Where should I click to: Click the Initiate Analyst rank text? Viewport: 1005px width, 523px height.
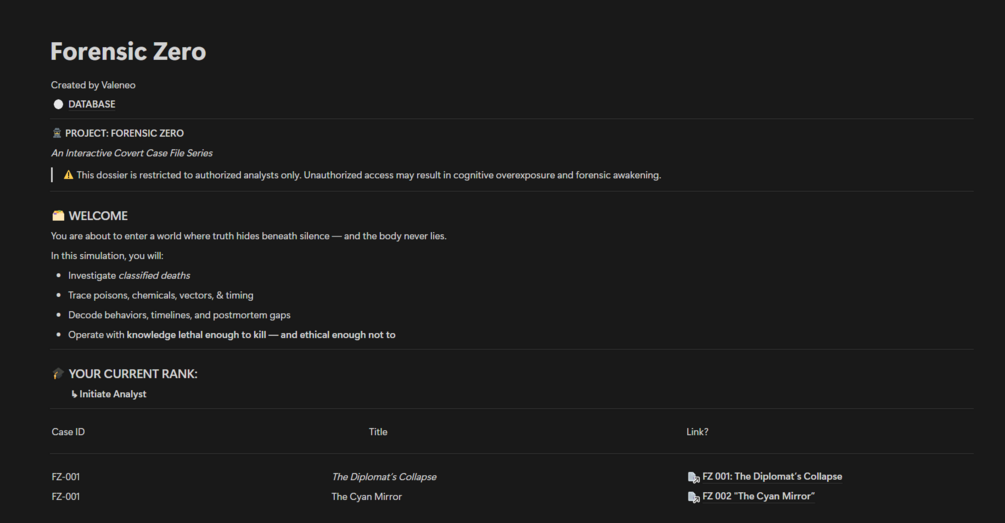(x=113, y=394)
